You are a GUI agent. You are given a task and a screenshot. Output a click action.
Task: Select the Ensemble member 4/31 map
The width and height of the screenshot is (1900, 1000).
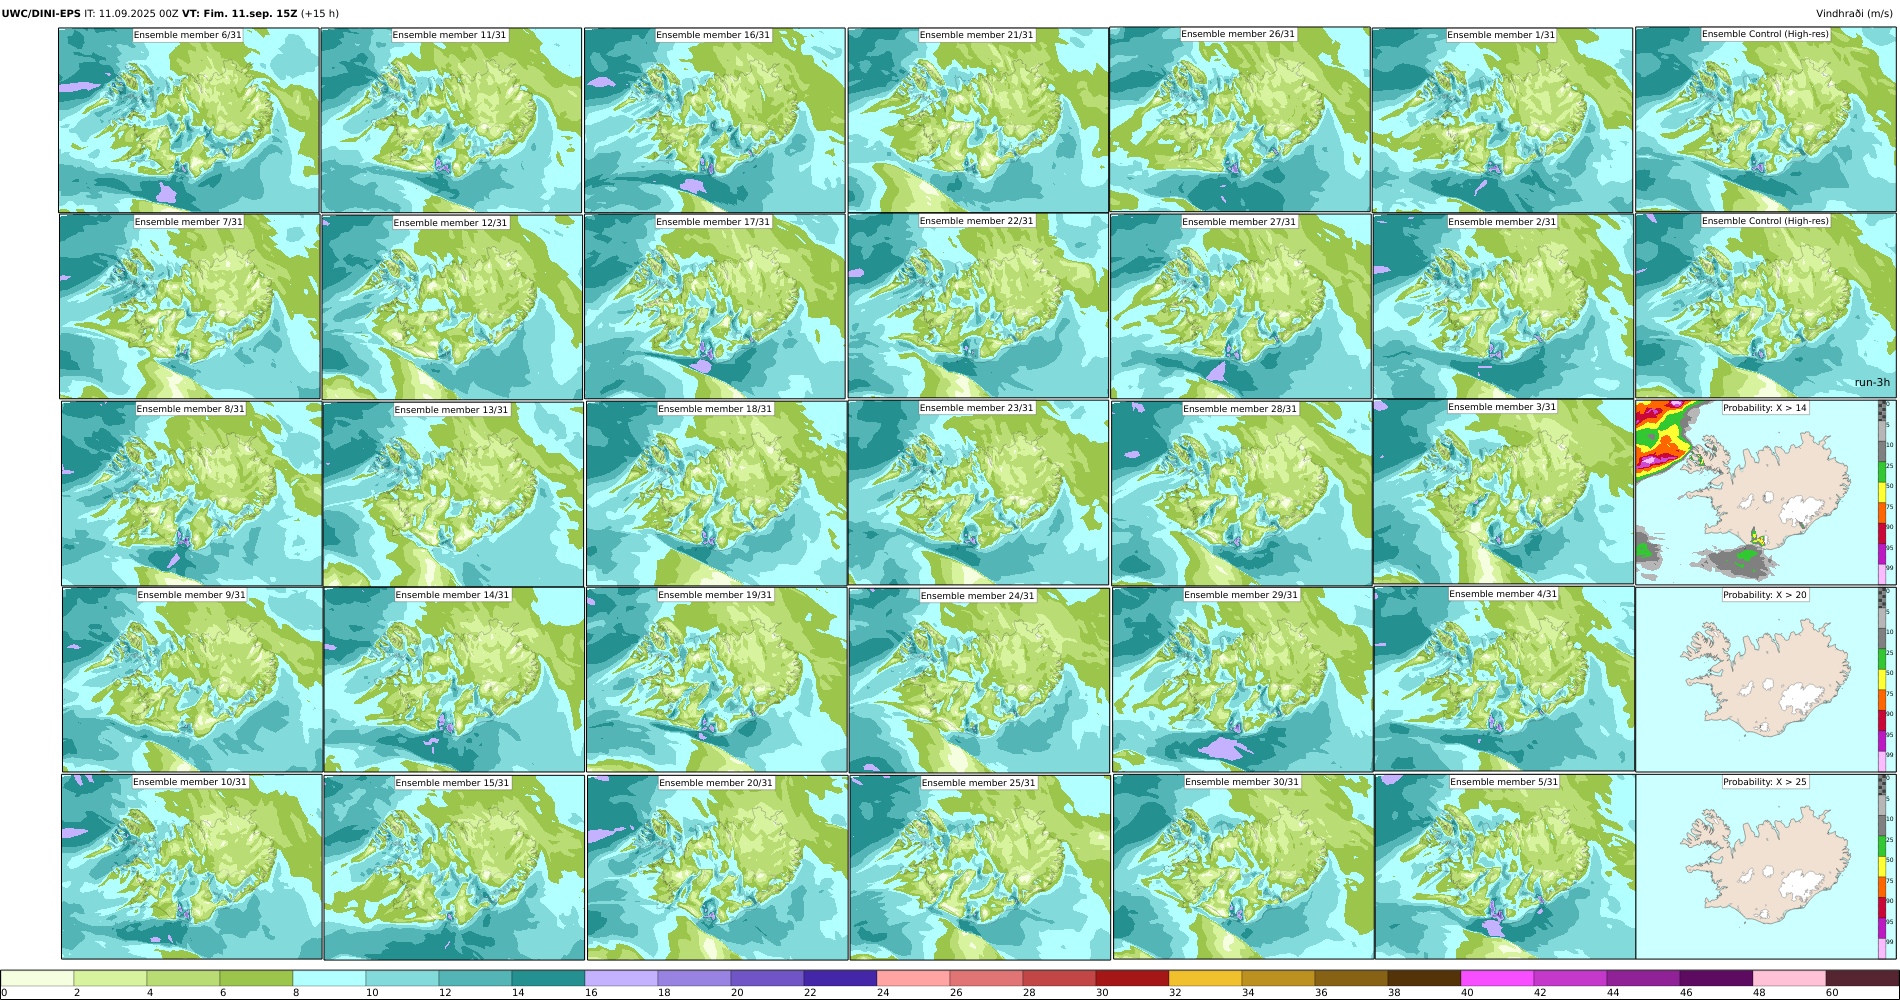pyautogui.click(x=1505, y=679)
